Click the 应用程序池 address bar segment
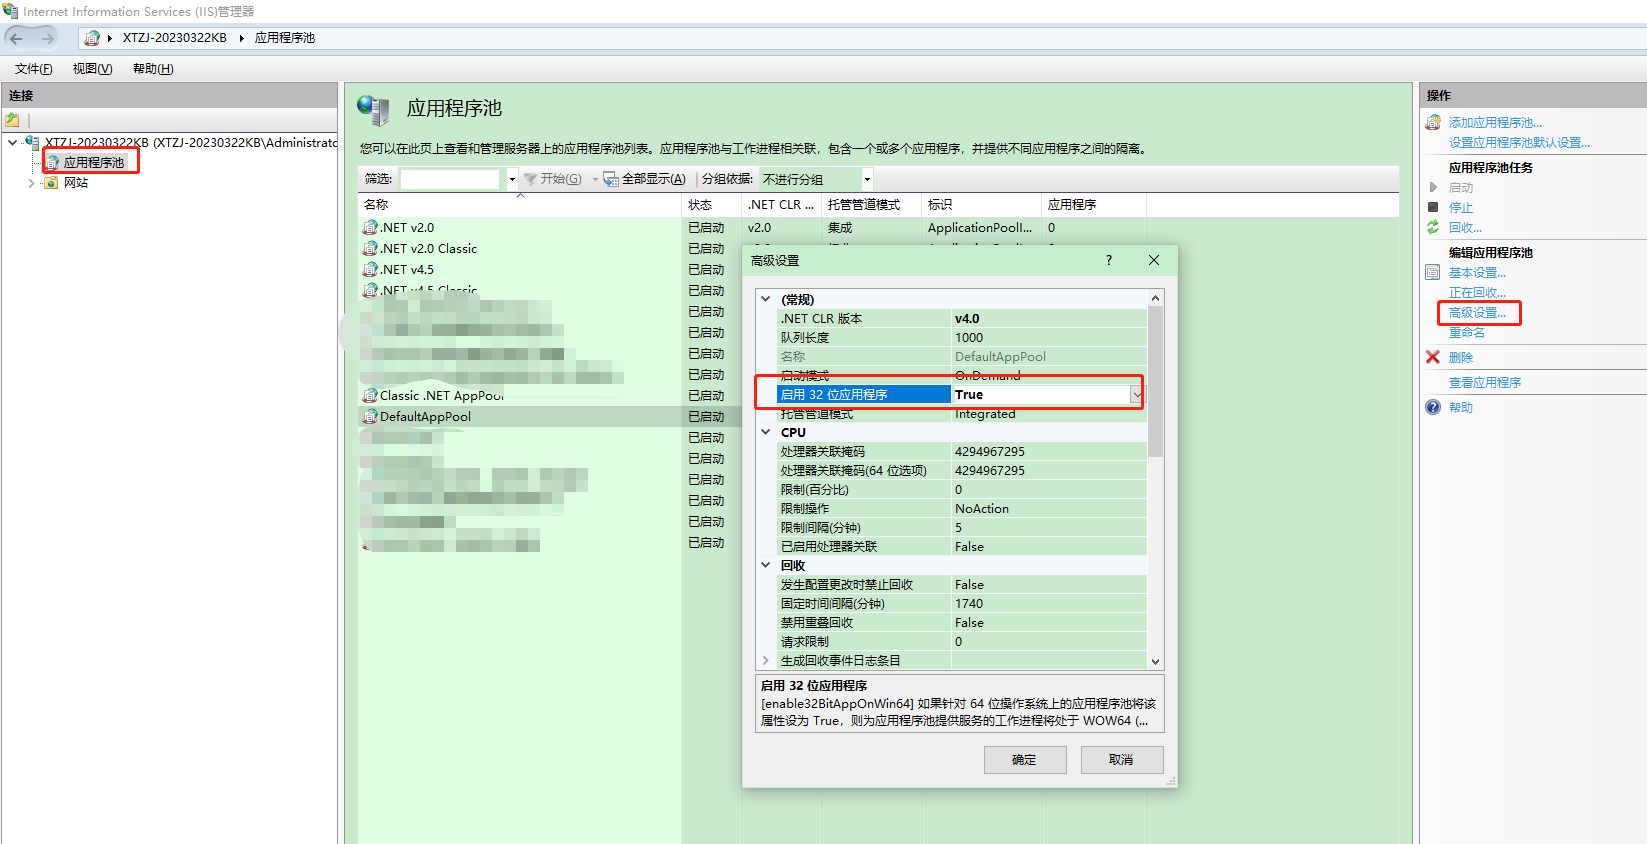 pos(285,38)
